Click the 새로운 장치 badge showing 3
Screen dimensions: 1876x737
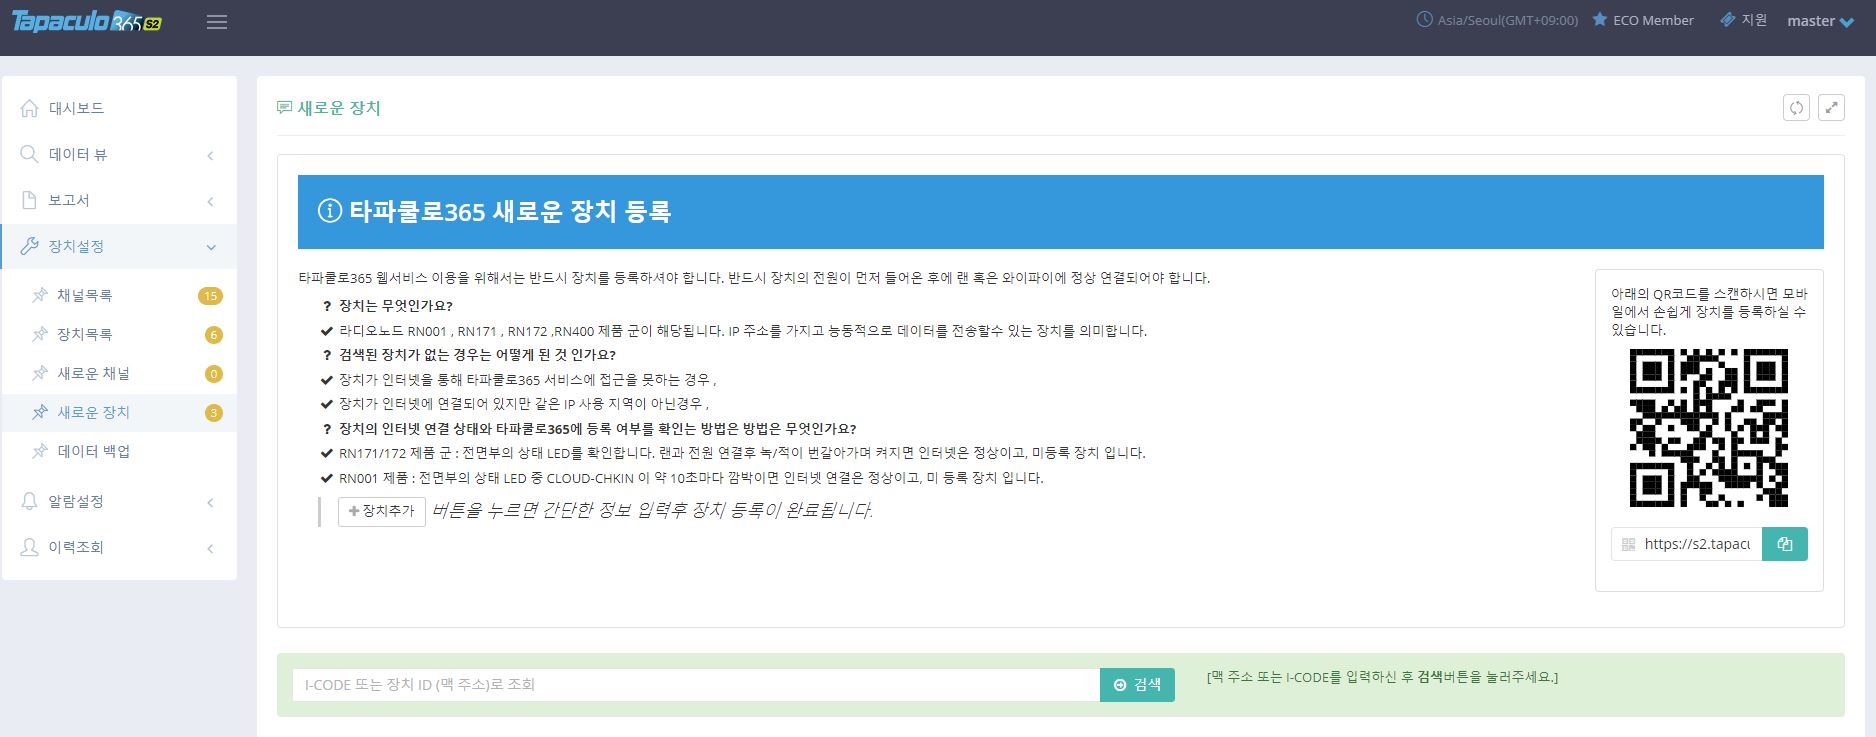pyautogui.click(x=213, y=413)
